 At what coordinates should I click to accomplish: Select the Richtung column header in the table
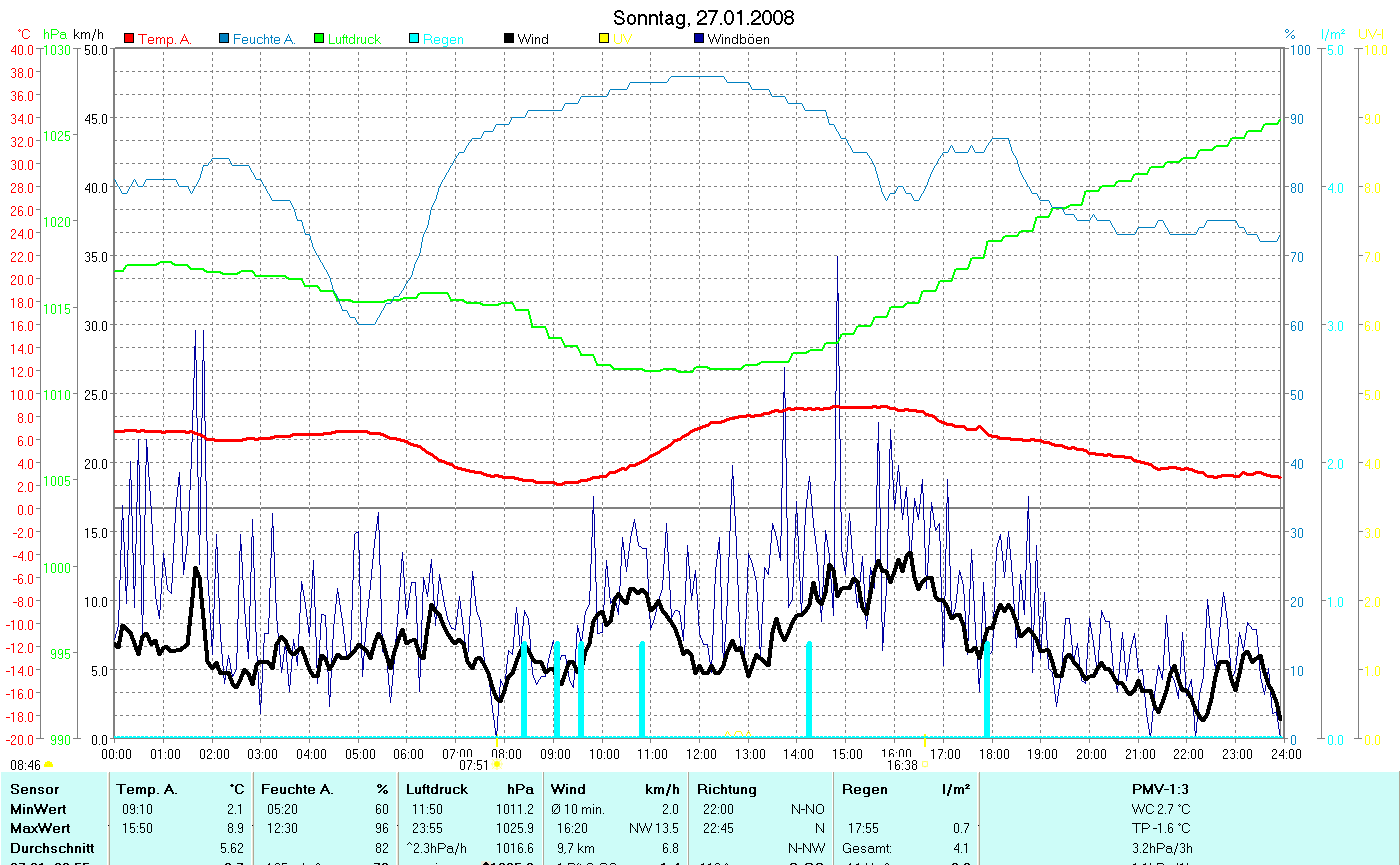pos(726,790)
